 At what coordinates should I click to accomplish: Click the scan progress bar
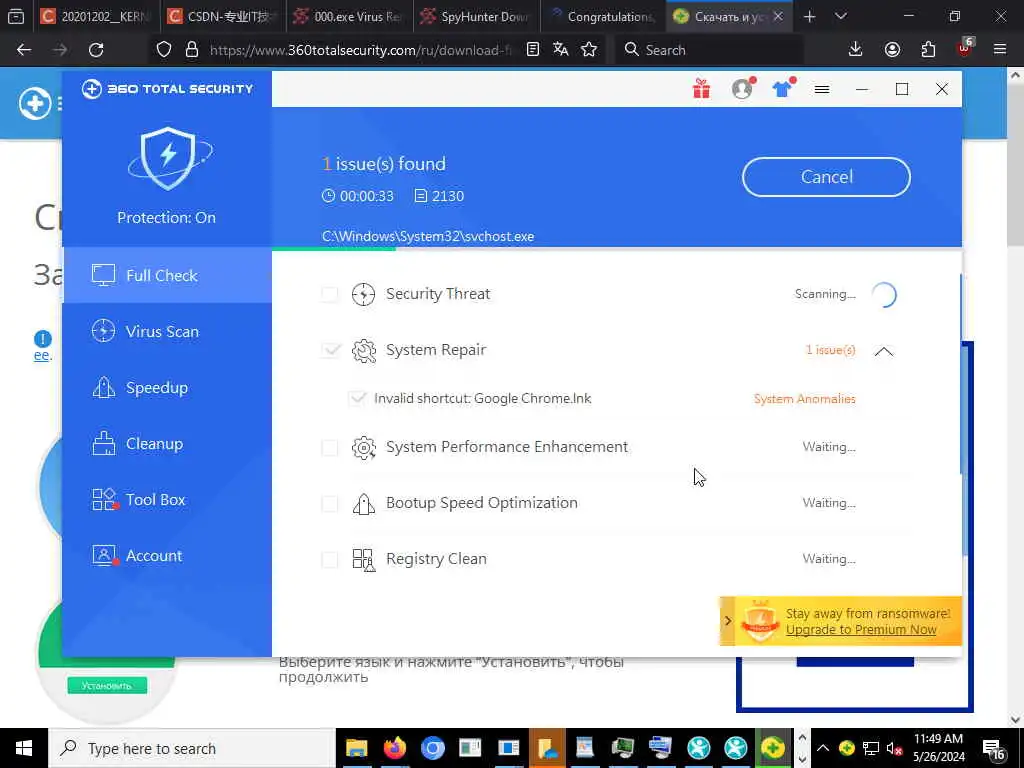[616, 249]
